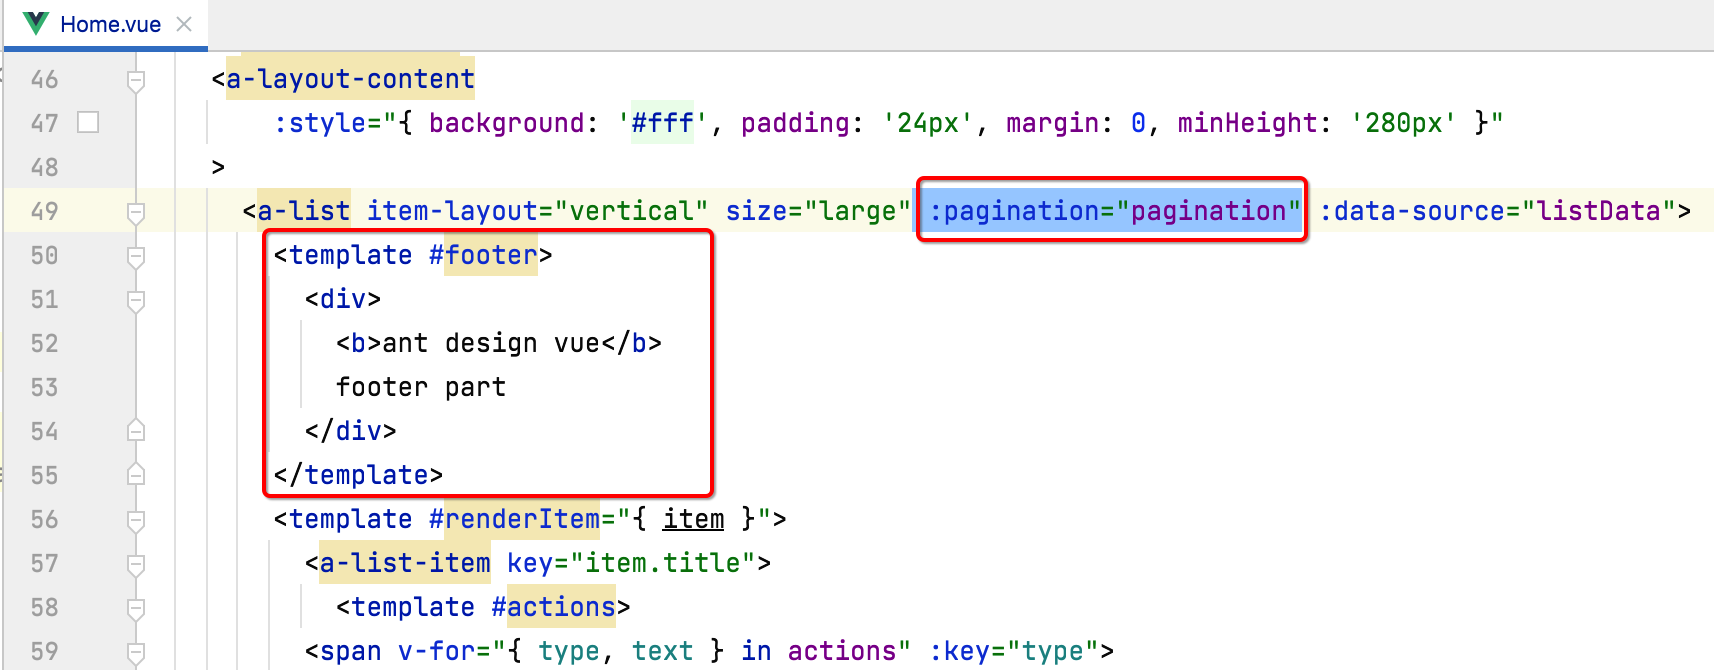Close the Home.vue tab
This screenshot has height=670, width=1714.
(x=184, y=24)
